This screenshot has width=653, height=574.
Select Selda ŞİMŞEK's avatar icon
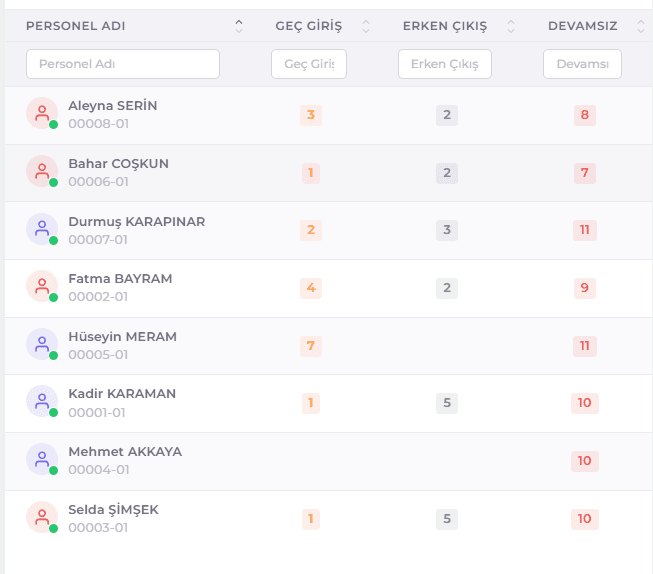pos(42,517)
